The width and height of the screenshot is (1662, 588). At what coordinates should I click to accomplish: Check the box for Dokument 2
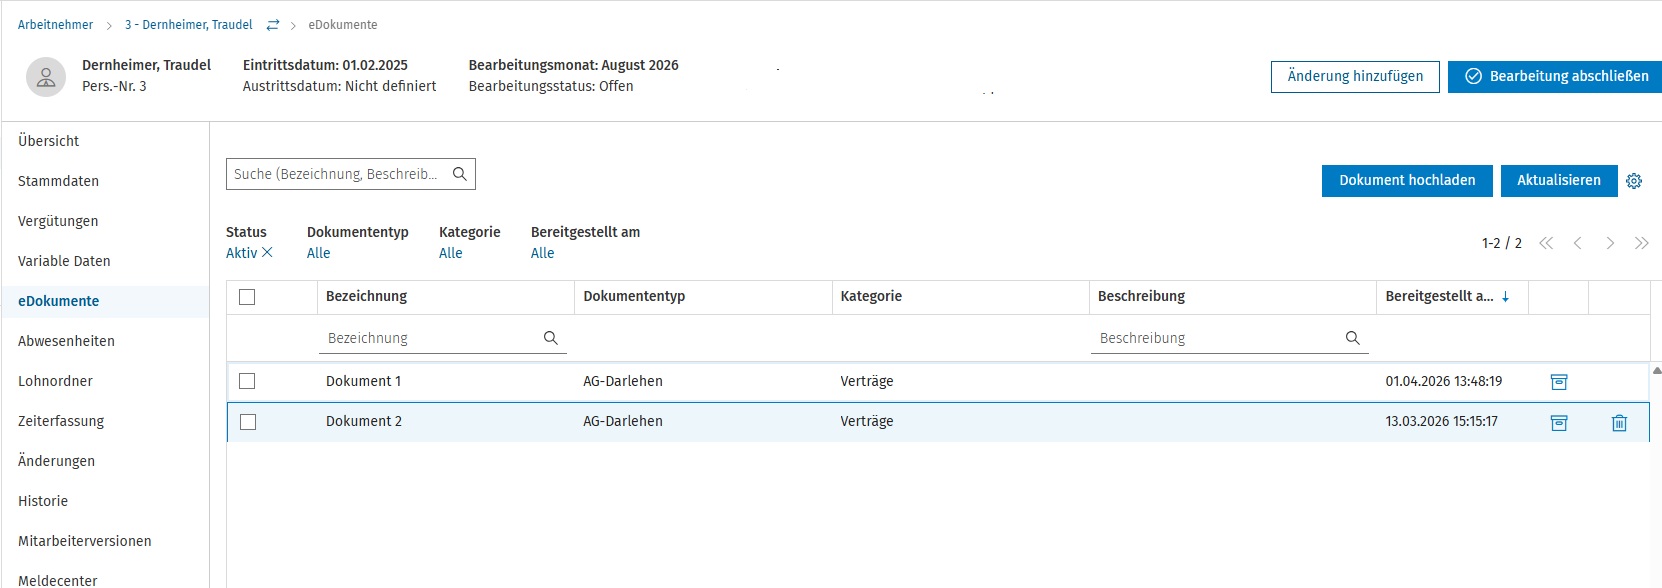click(248, 422)
